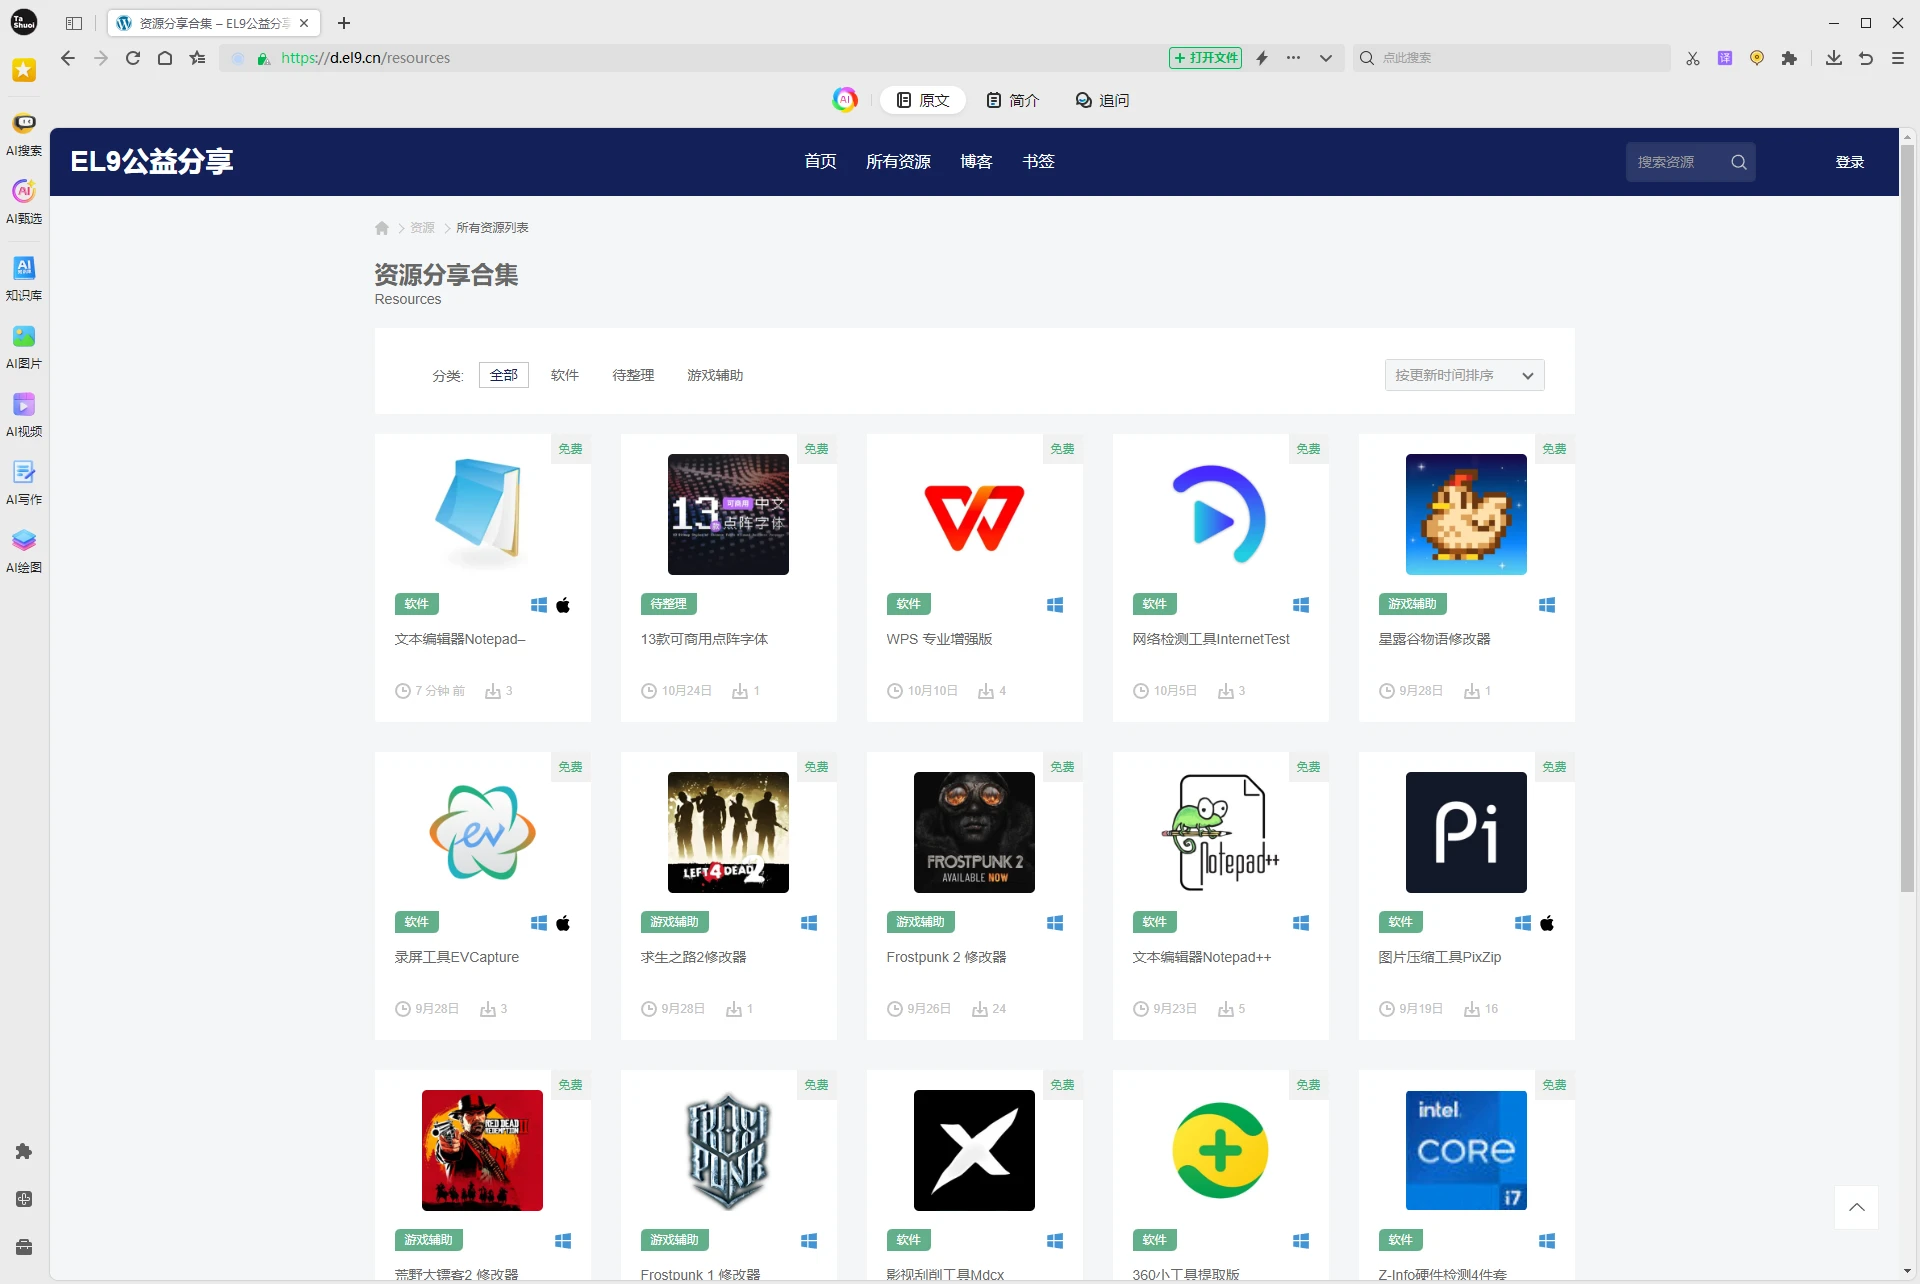Click the colorful AI assistant icon
The image size is (1920, 1284).
[845, 100]
